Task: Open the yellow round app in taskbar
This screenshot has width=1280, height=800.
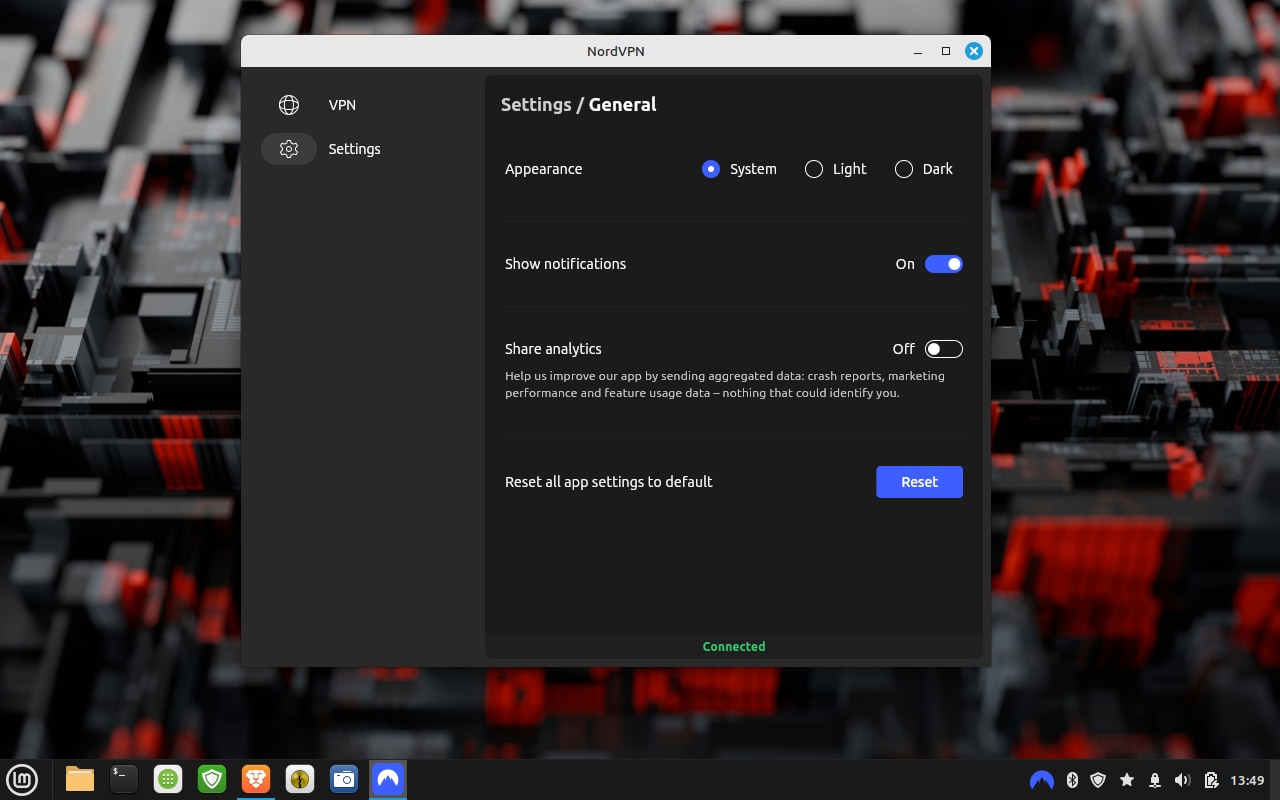Action: (300, 779)
